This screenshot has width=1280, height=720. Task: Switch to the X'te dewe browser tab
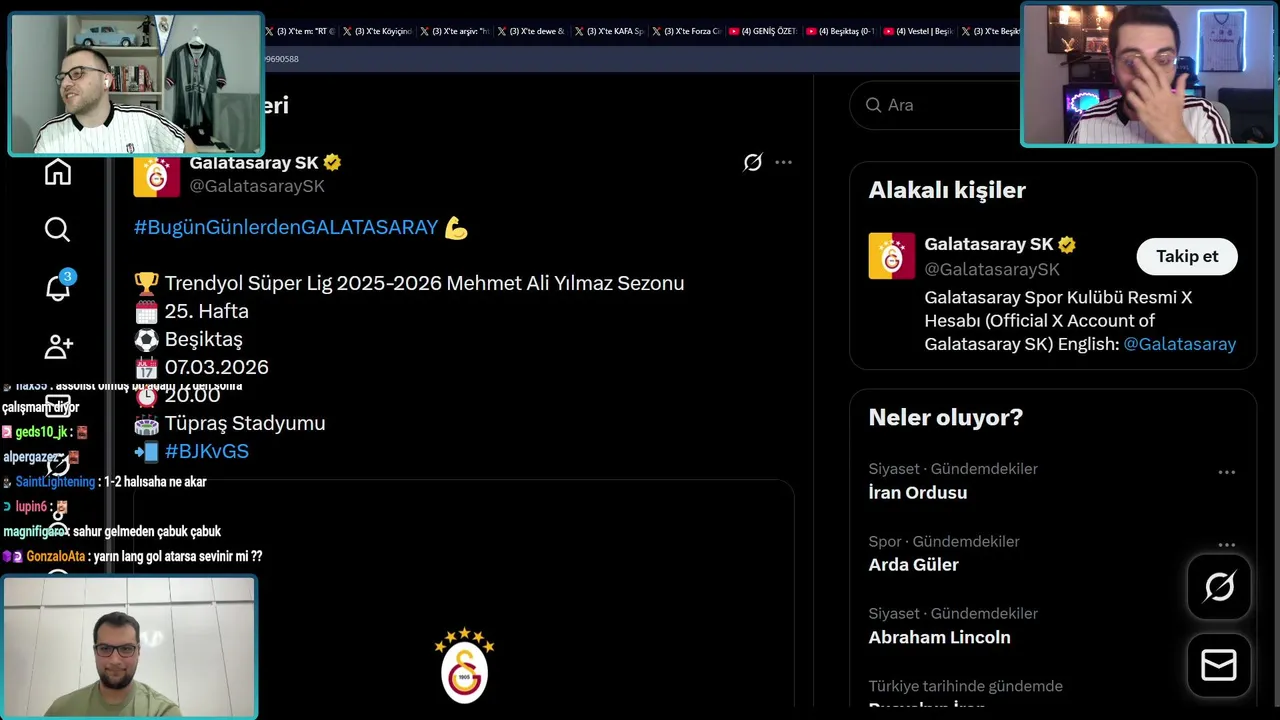tap(532, 31)
